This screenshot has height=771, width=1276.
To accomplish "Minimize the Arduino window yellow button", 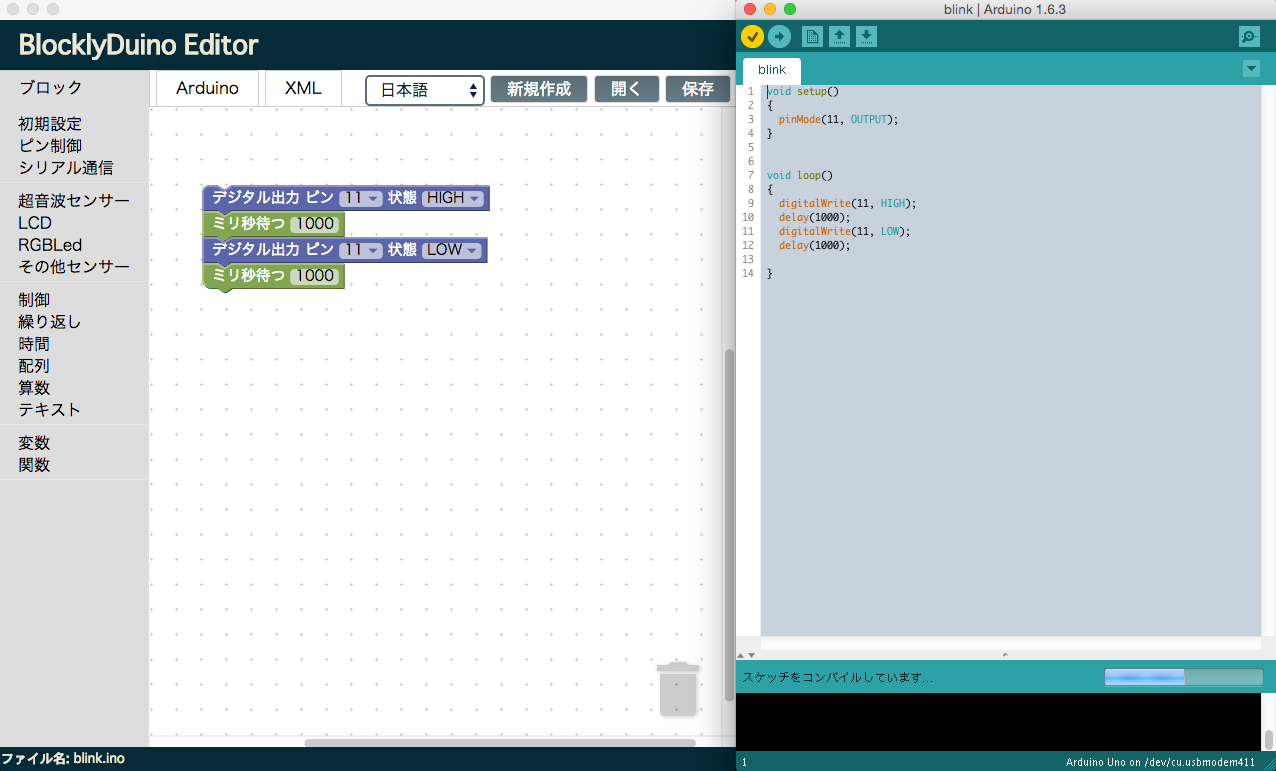I will click(x=770, y=9).
